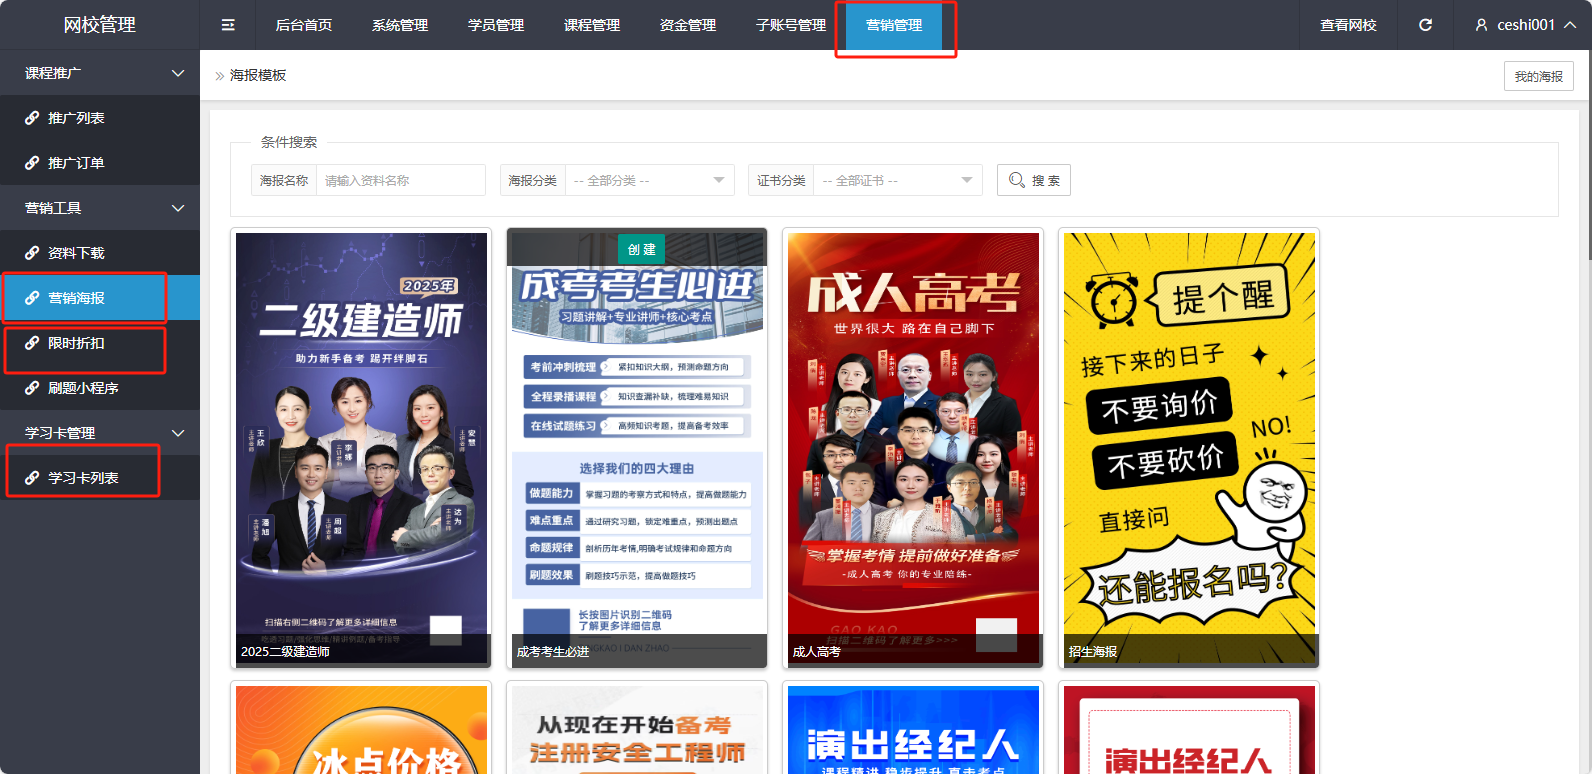Open the 学员管理 menu
Viewport: 1592px width, 774px height.
point(496,25)
